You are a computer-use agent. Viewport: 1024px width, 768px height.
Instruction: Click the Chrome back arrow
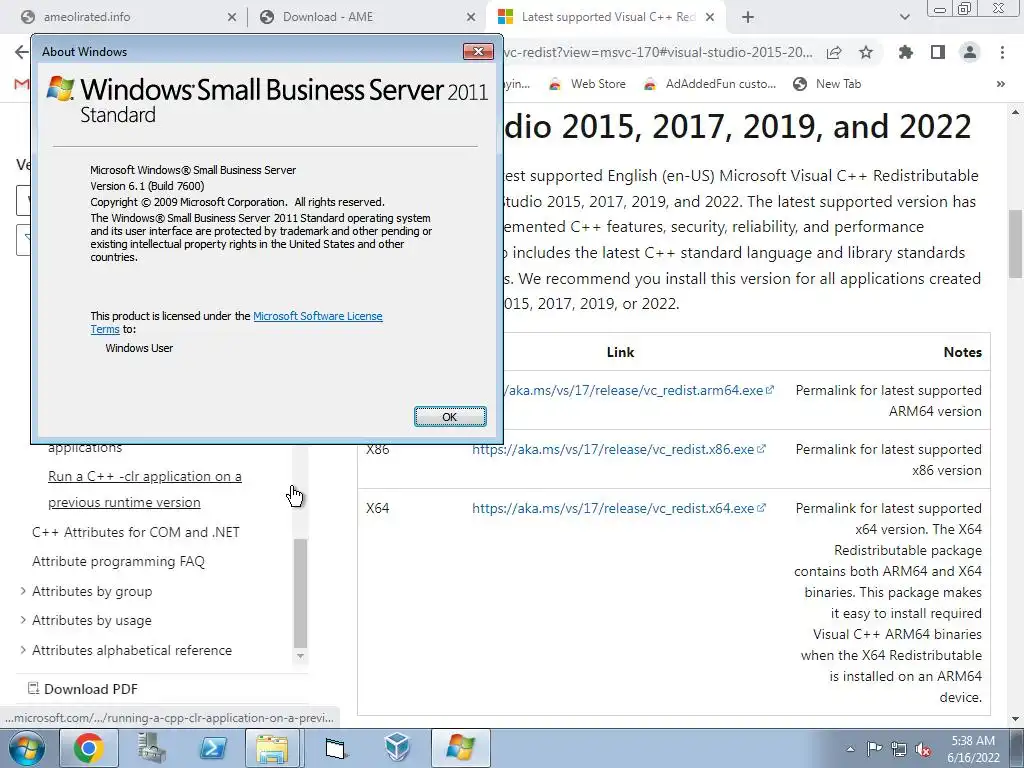click(x=22, y=52)
